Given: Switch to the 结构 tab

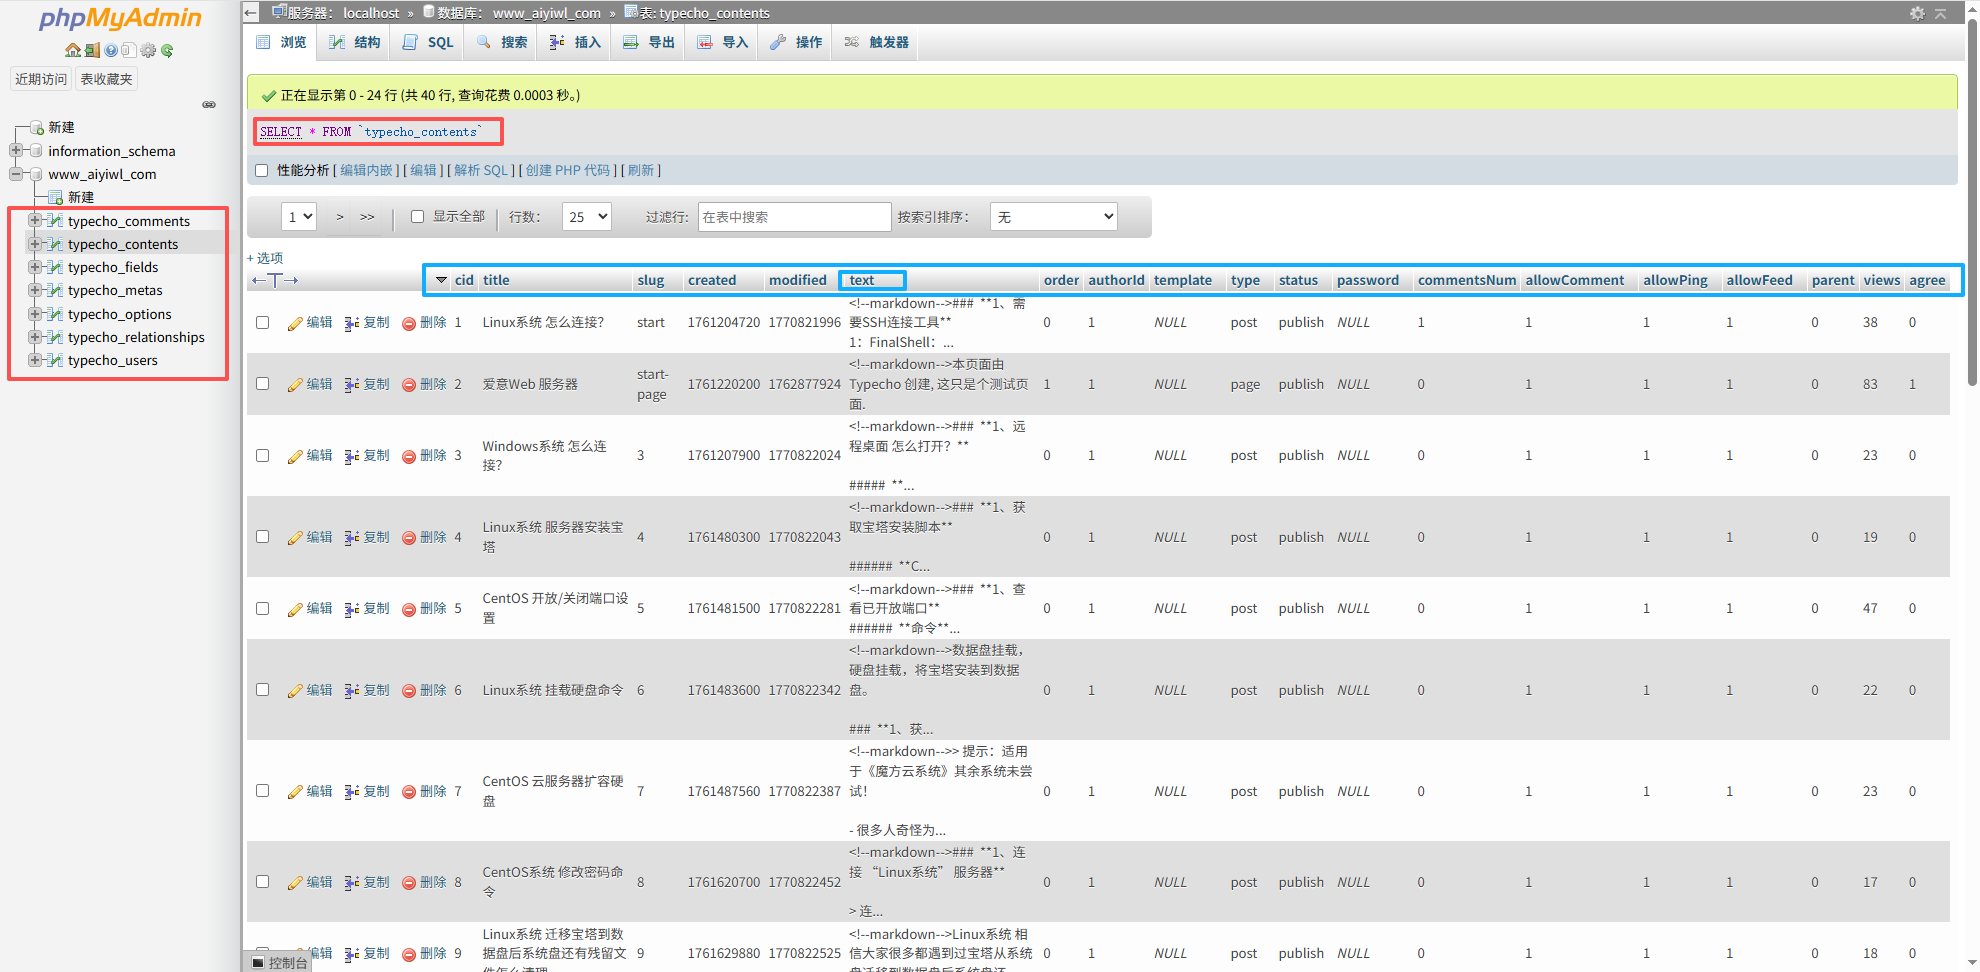Looking at the screenshot, I should coord(353,42).
